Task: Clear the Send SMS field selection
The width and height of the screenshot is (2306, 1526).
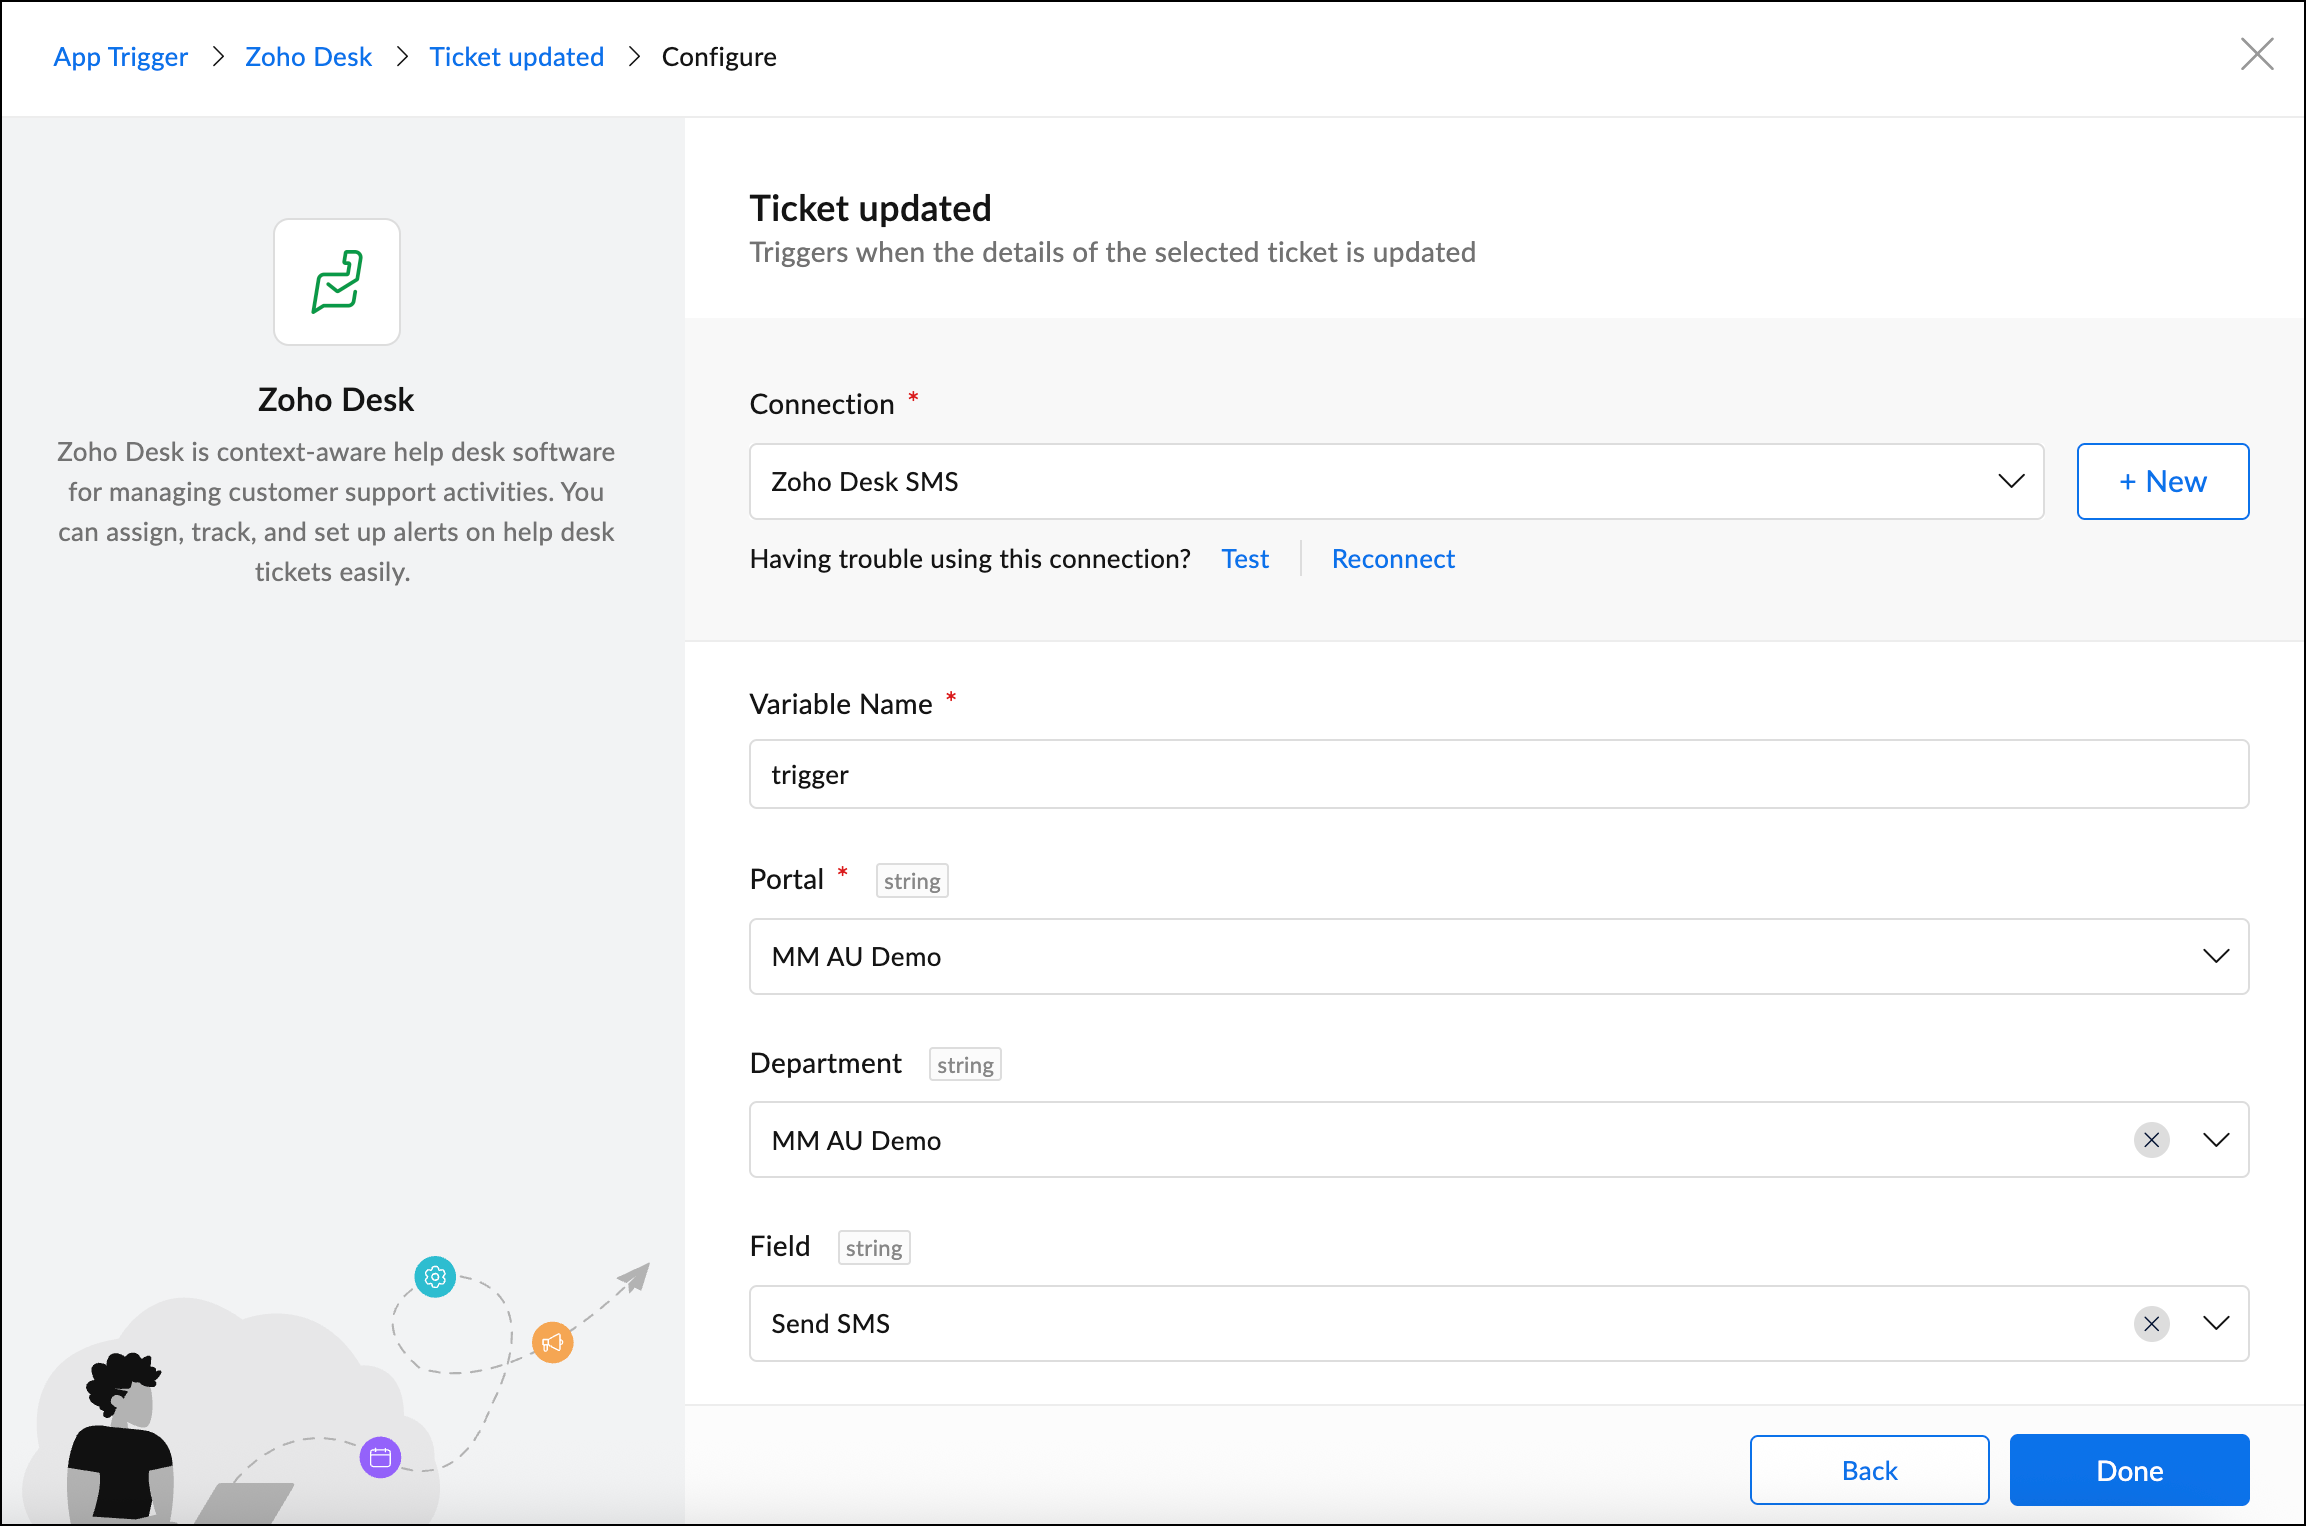Action: [2151, 1324]
